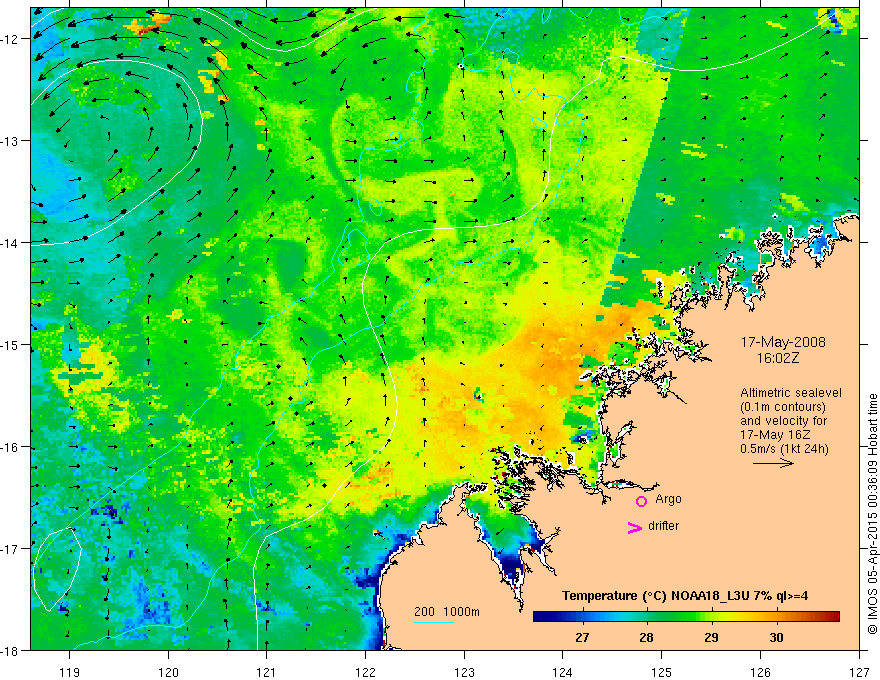Click the "200 1000m" depth legend text
Viewport: 880px width, 680px height.
pos(434,611)
